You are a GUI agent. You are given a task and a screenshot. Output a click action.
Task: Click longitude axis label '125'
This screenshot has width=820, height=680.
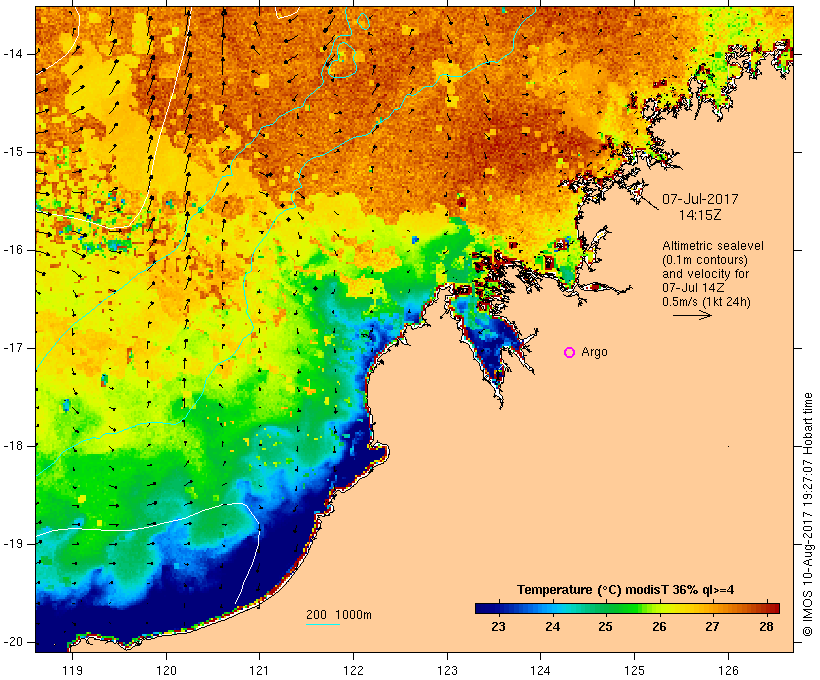pos(634,670)
